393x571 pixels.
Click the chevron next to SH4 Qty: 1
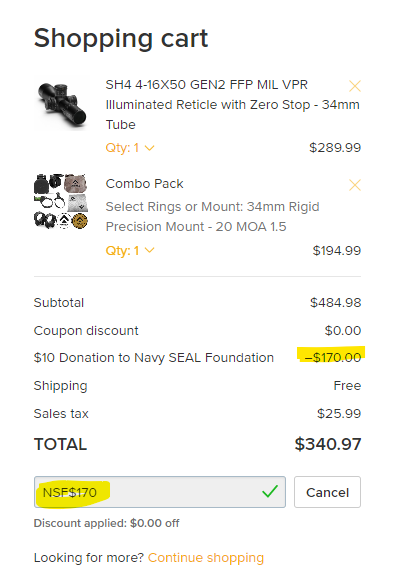149,148
